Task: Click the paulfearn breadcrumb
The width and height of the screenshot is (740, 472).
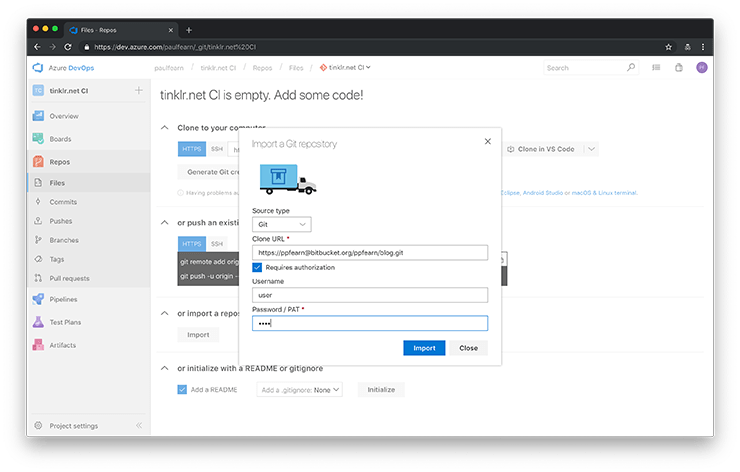Action: tap(169, 68)
